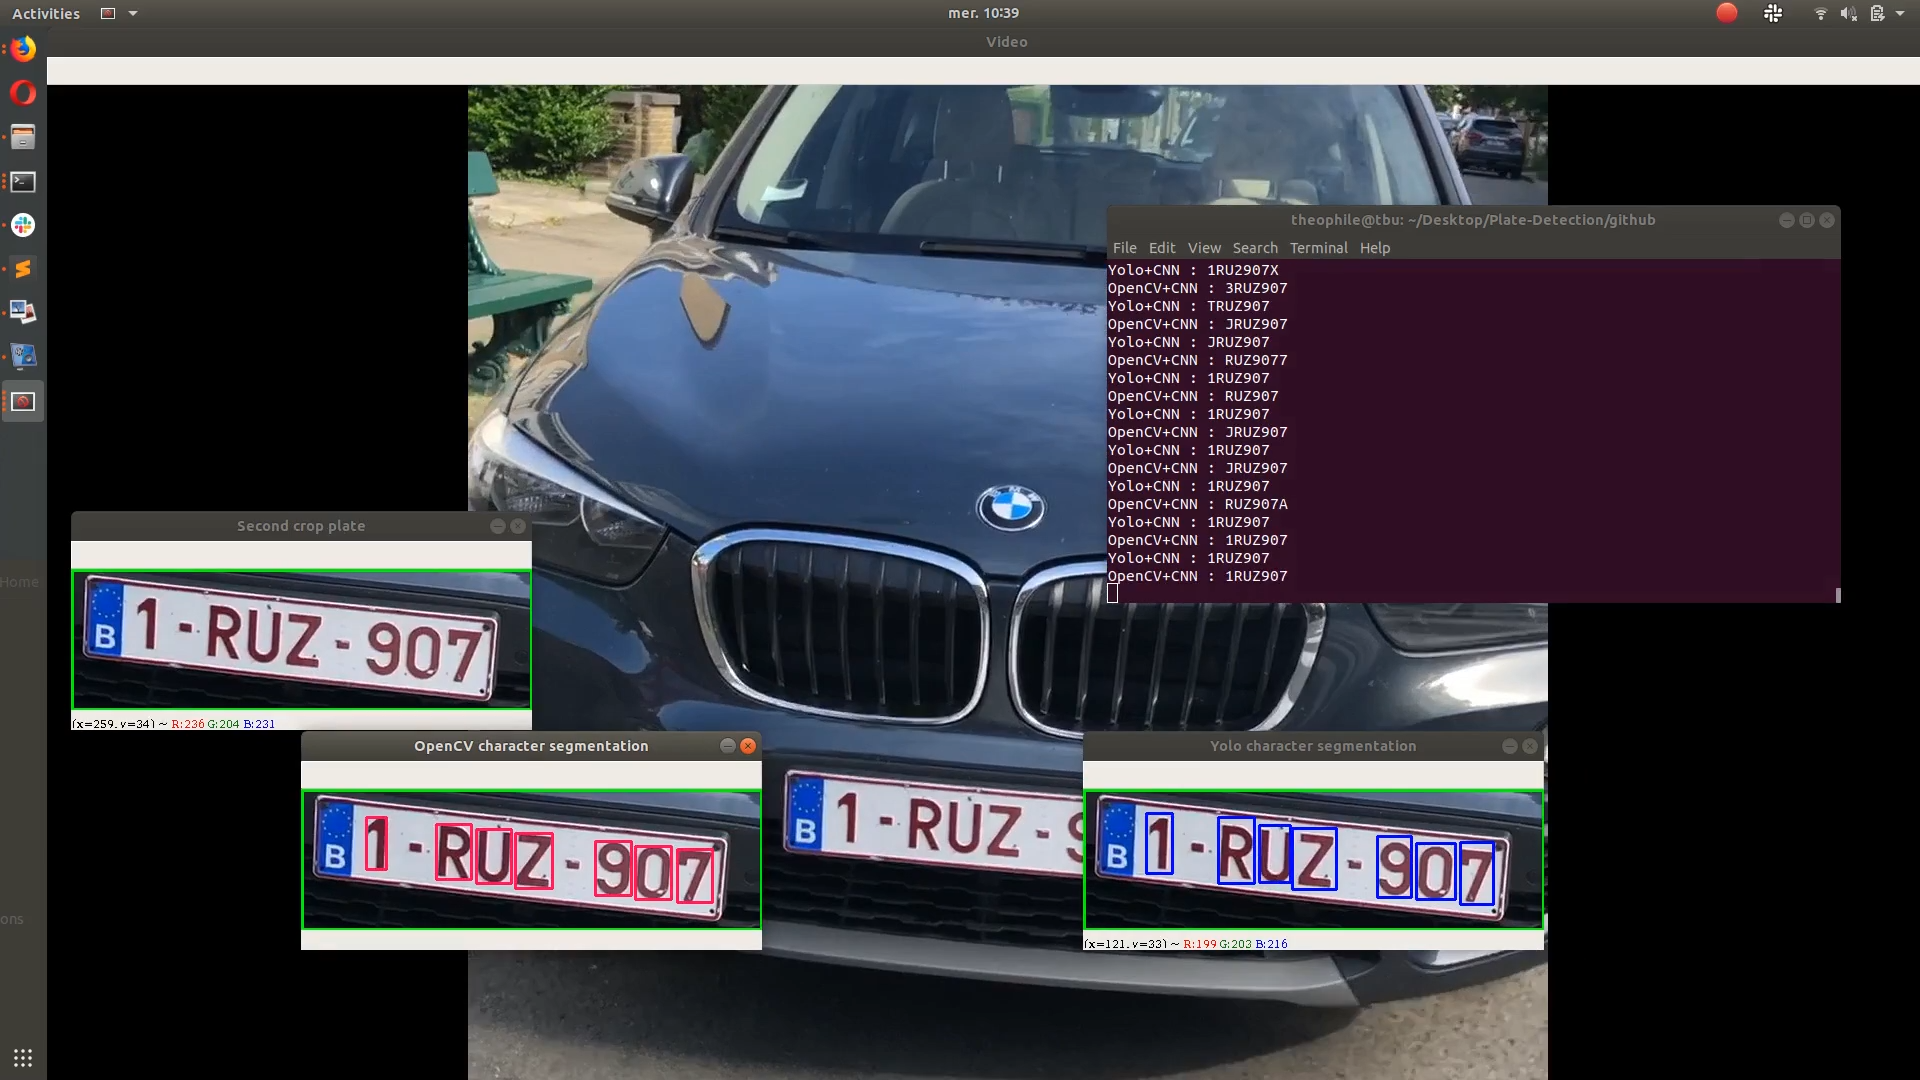This screenshot has height=1080, width=1920.
Task: Open the terminal's Search menu
Action: 1254,248
